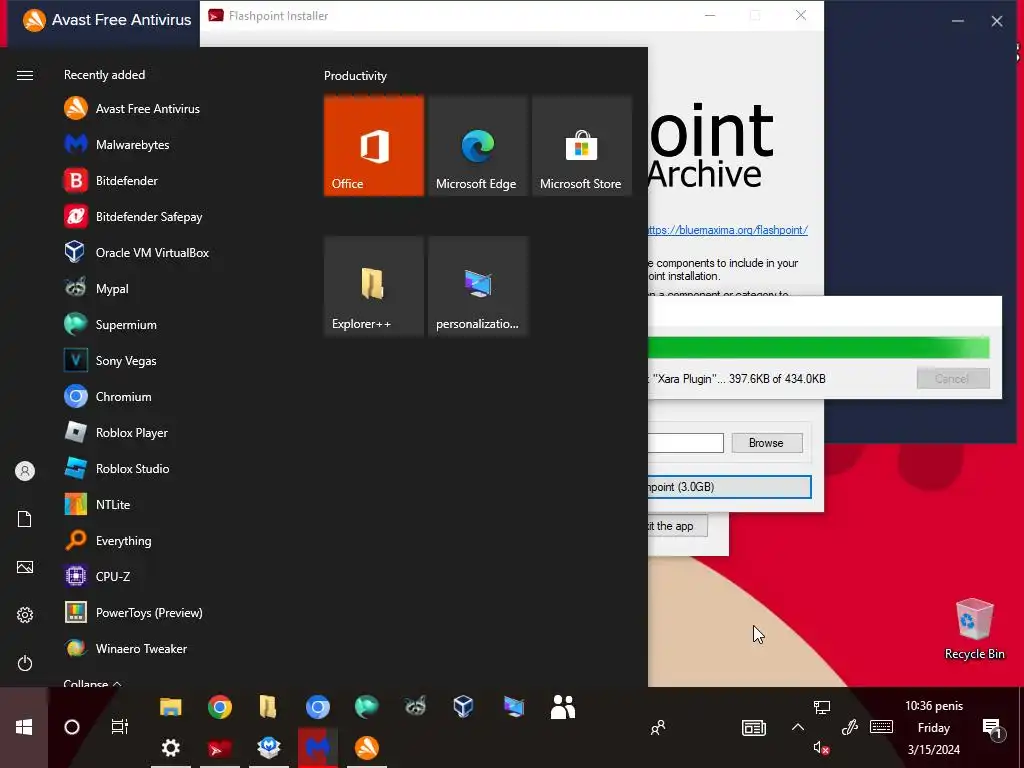The height and width of the screenshot is (768, 1024).
Task: Open the bluemaxima.org/flashpoint link
Action: (x=728, y=230)
